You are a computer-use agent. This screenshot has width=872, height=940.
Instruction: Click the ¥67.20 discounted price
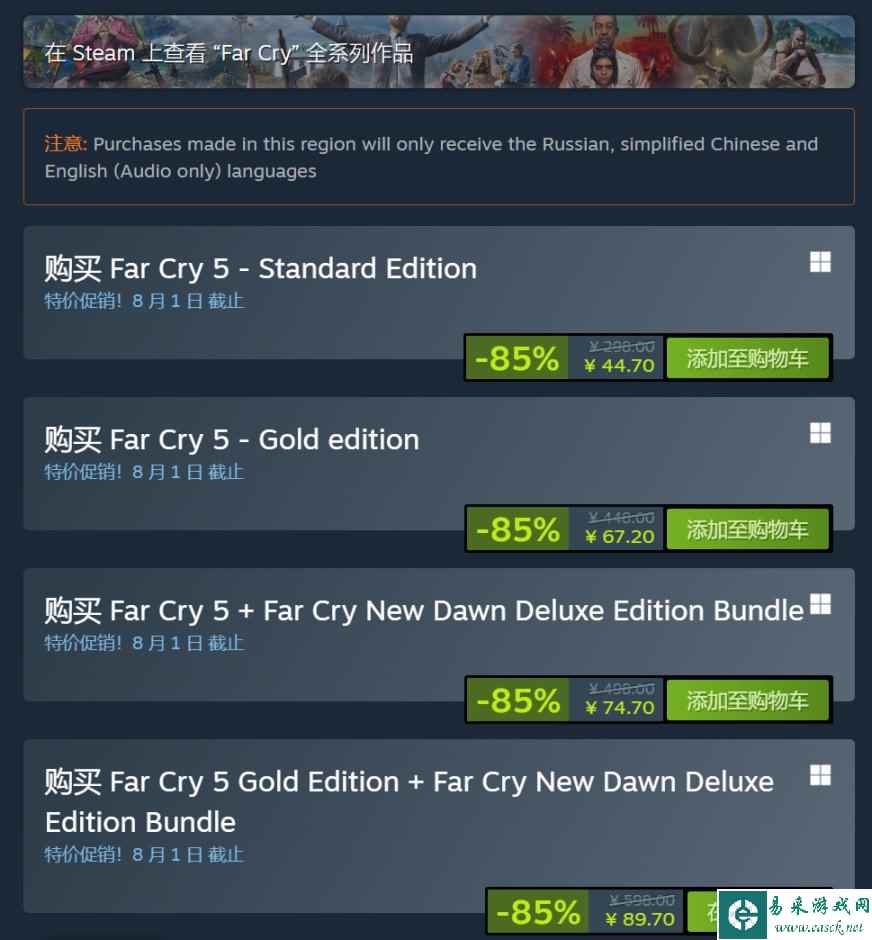[x=619, y=536]
